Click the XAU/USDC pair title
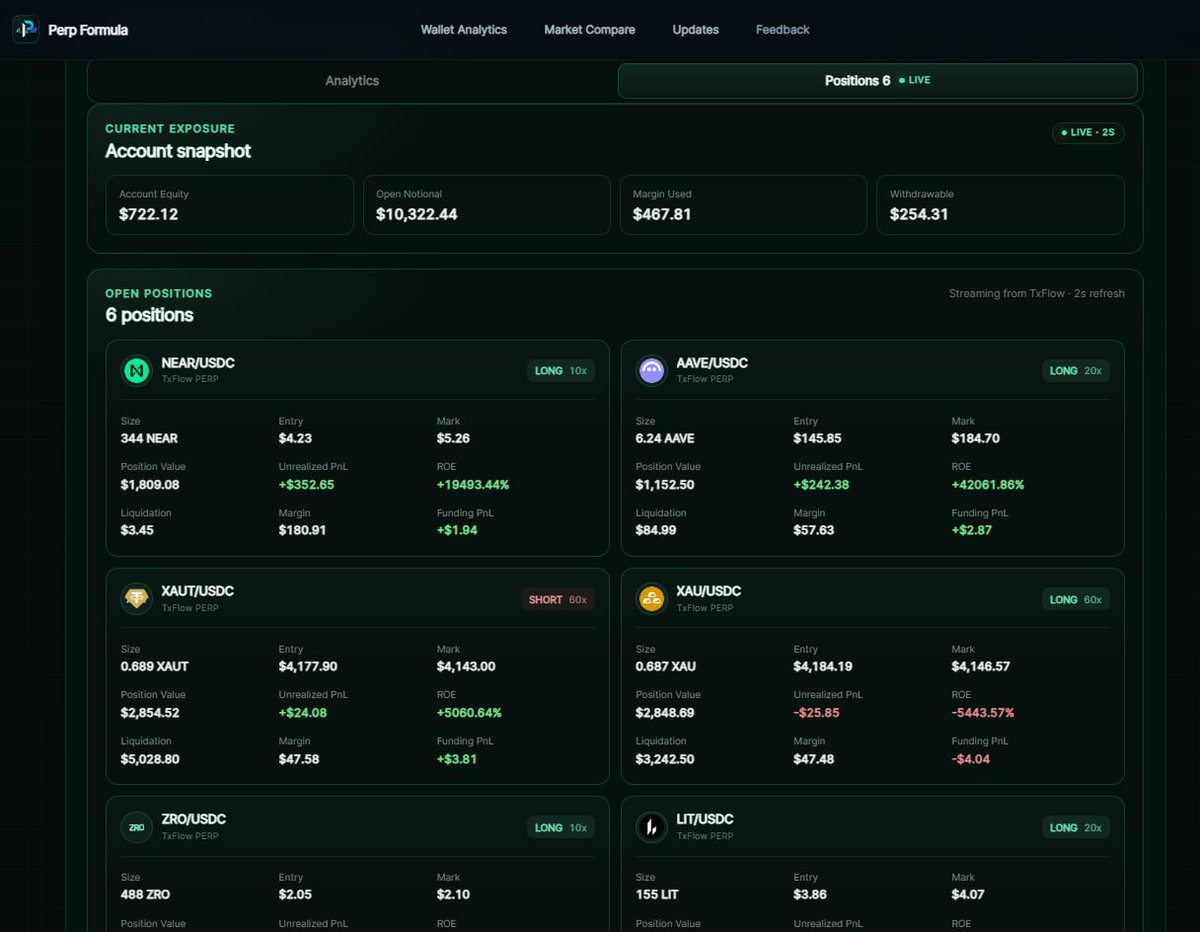Screen dimensions: 1200x932 click(709, 591)
